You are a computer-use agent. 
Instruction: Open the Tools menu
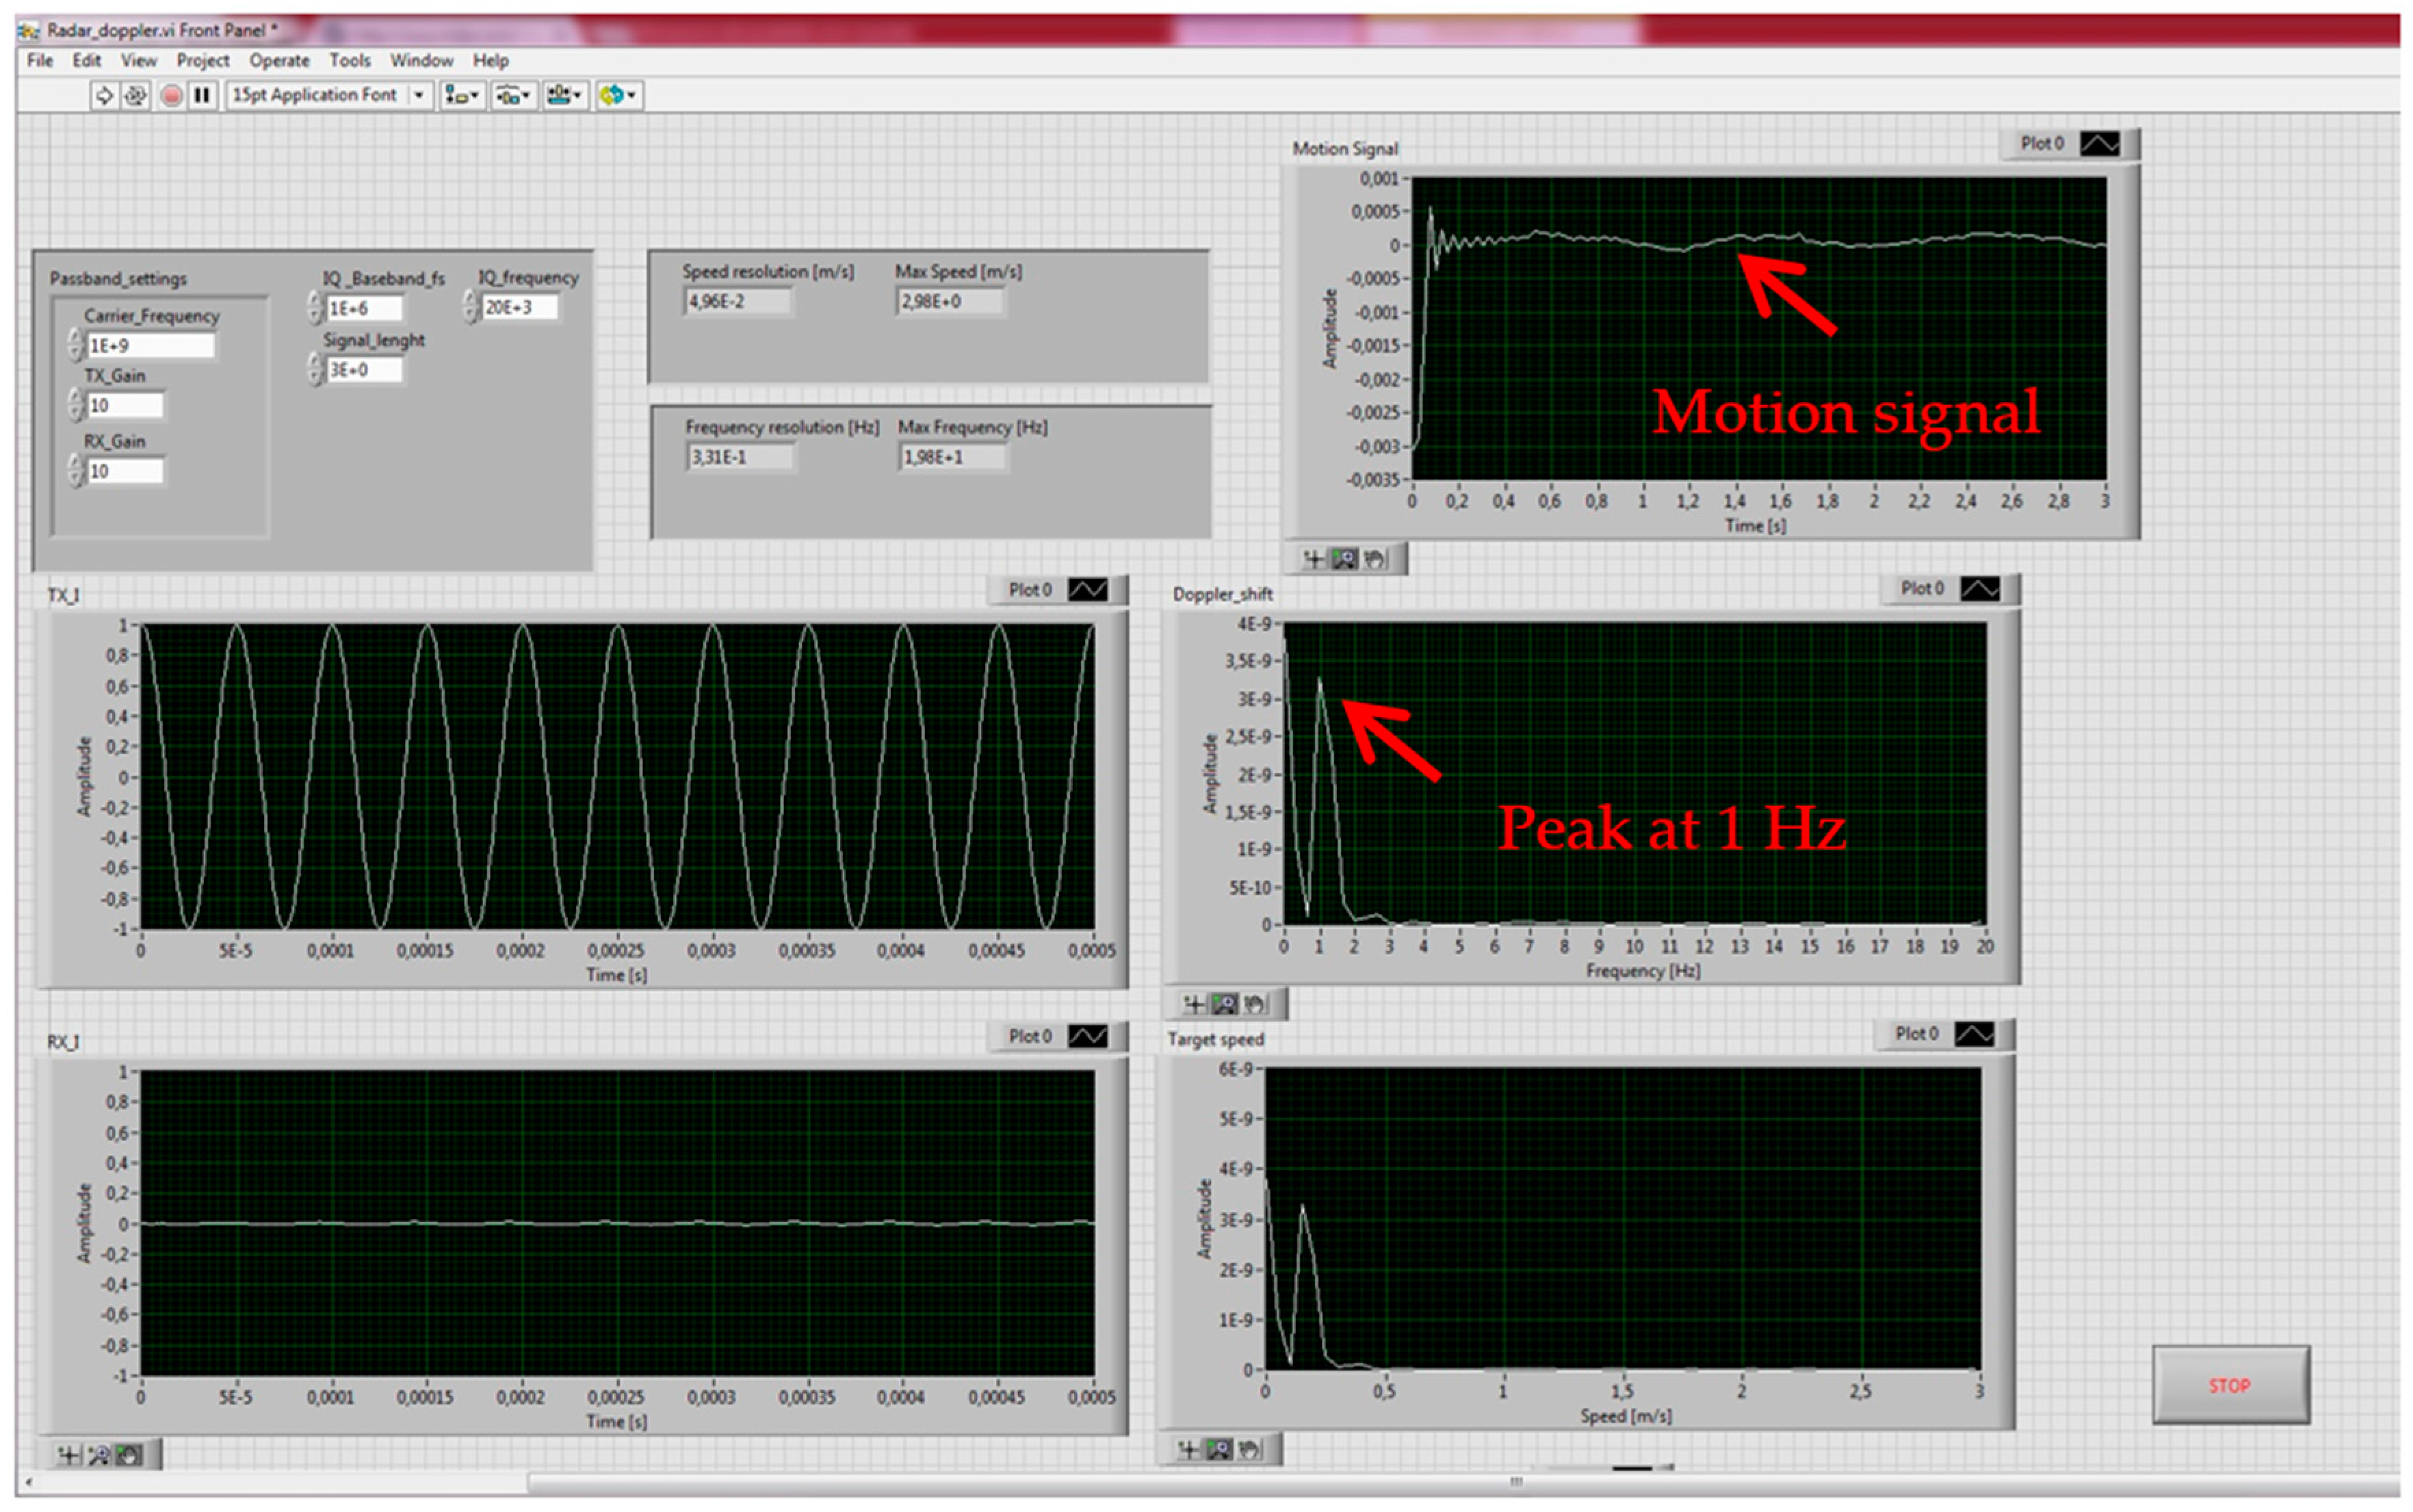point(349,61)
